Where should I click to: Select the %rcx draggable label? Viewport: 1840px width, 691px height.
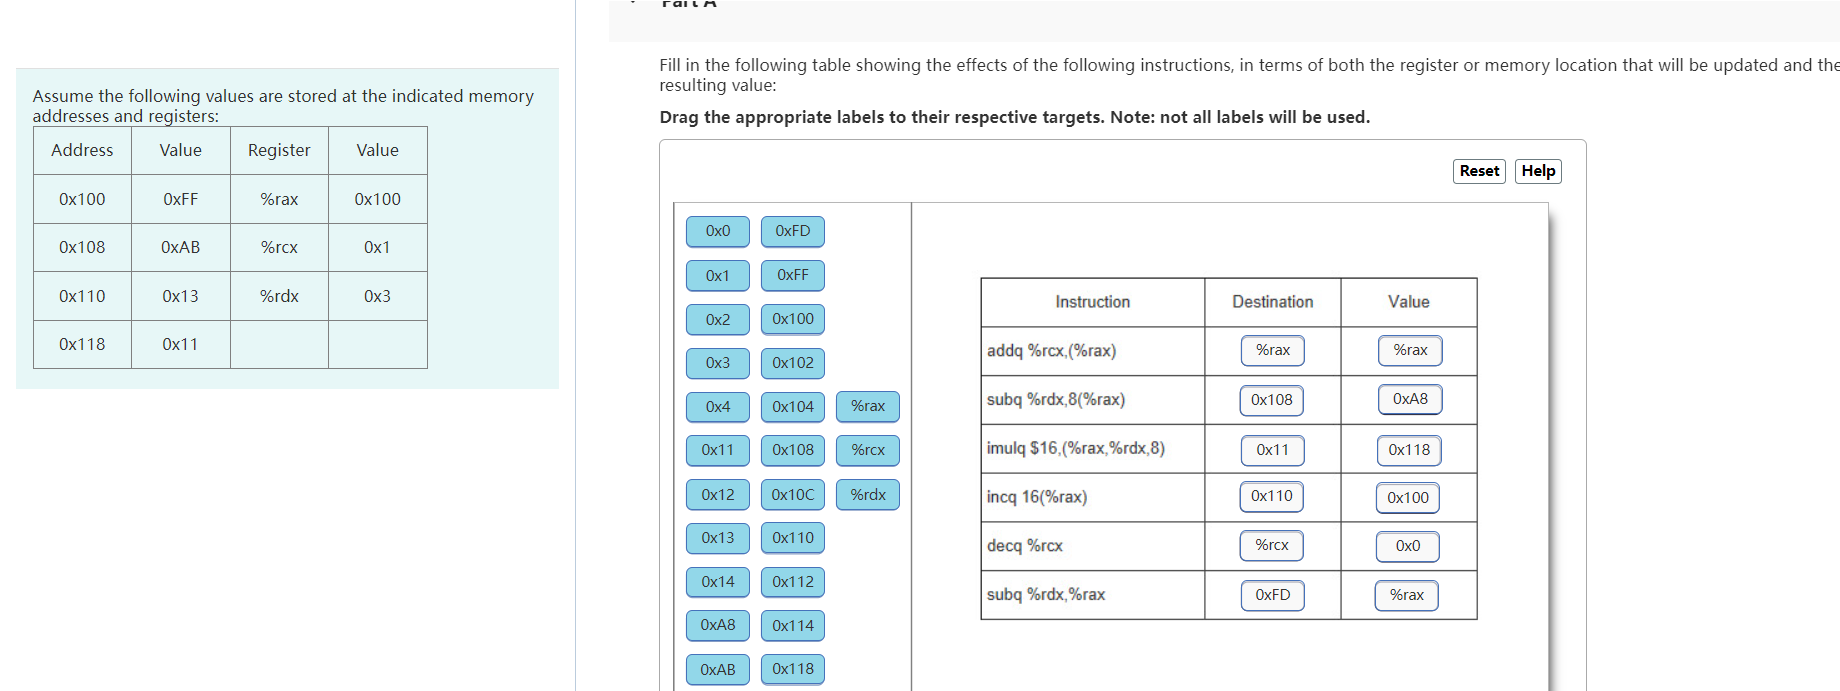click(x=867, y=450)
